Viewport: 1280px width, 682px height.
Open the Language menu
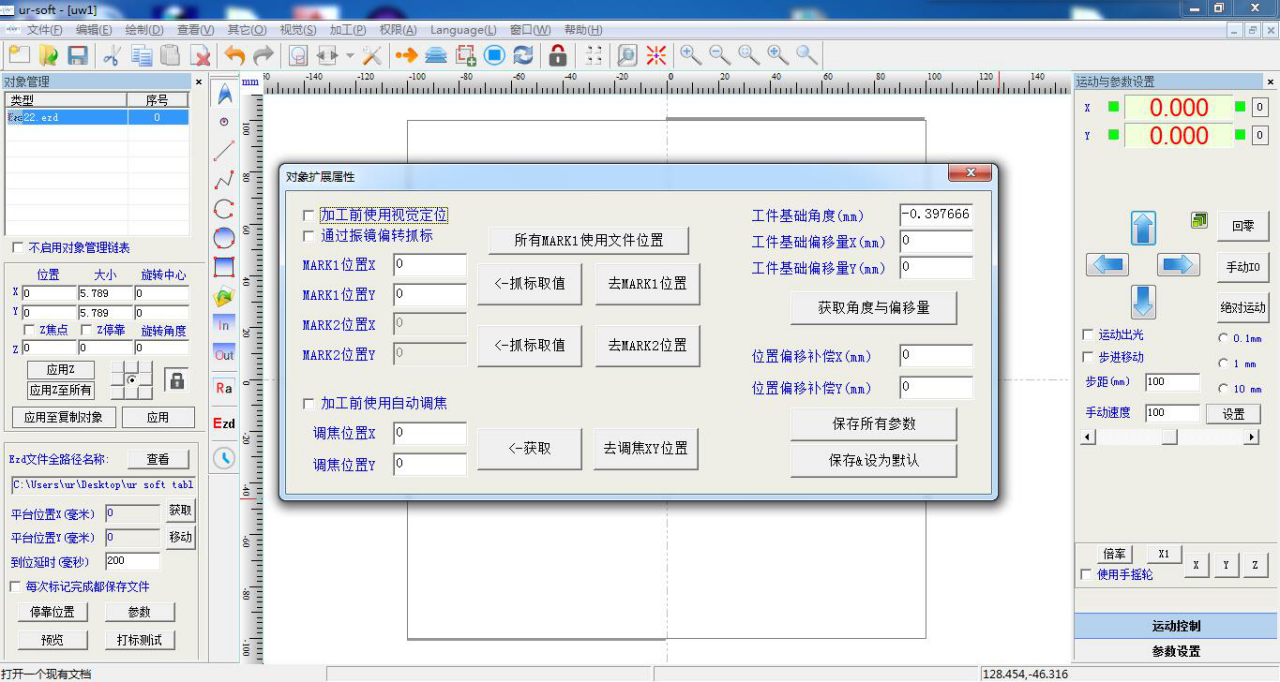click(x=463, y=30)
